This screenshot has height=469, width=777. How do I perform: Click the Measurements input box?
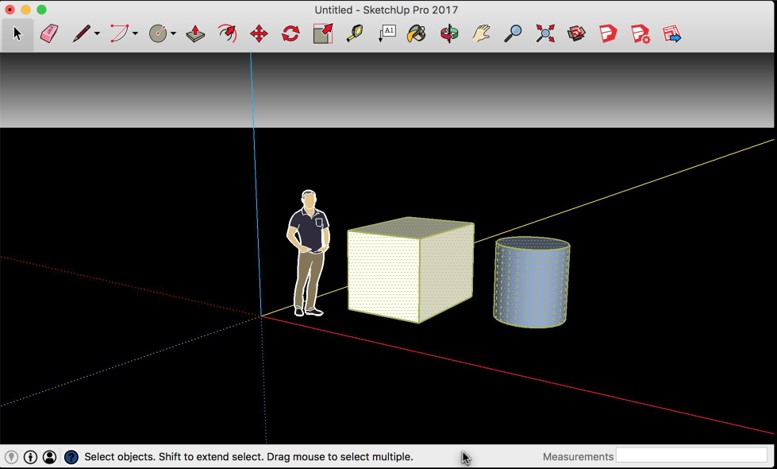[692, 456]
